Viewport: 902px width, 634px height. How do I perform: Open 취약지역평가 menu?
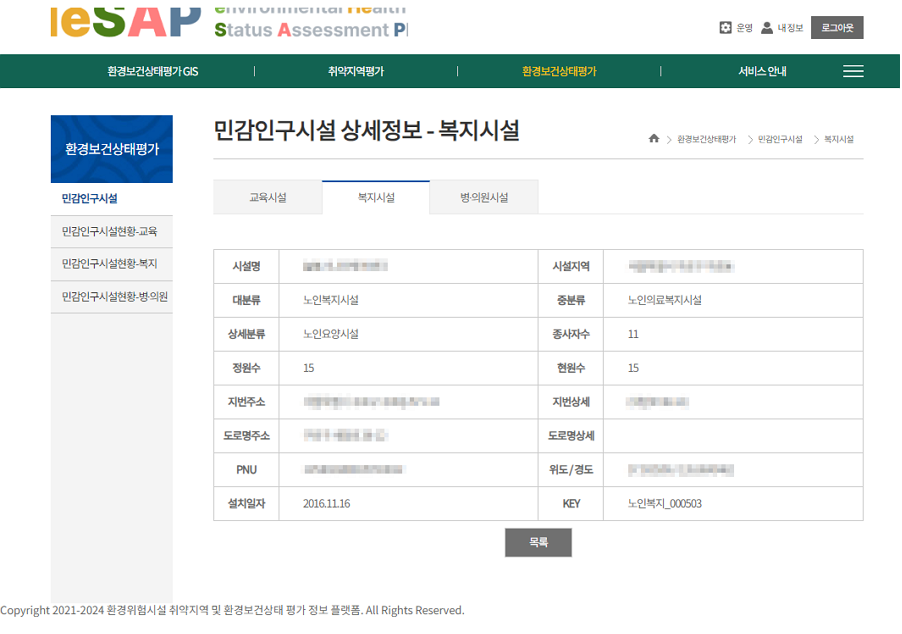pyautogui.click(x=356, y=71)
